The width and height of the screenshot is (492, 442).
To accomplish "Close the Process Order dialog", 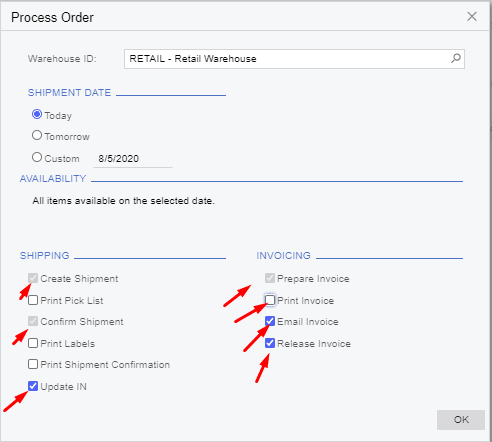I will tap(472, 16).
